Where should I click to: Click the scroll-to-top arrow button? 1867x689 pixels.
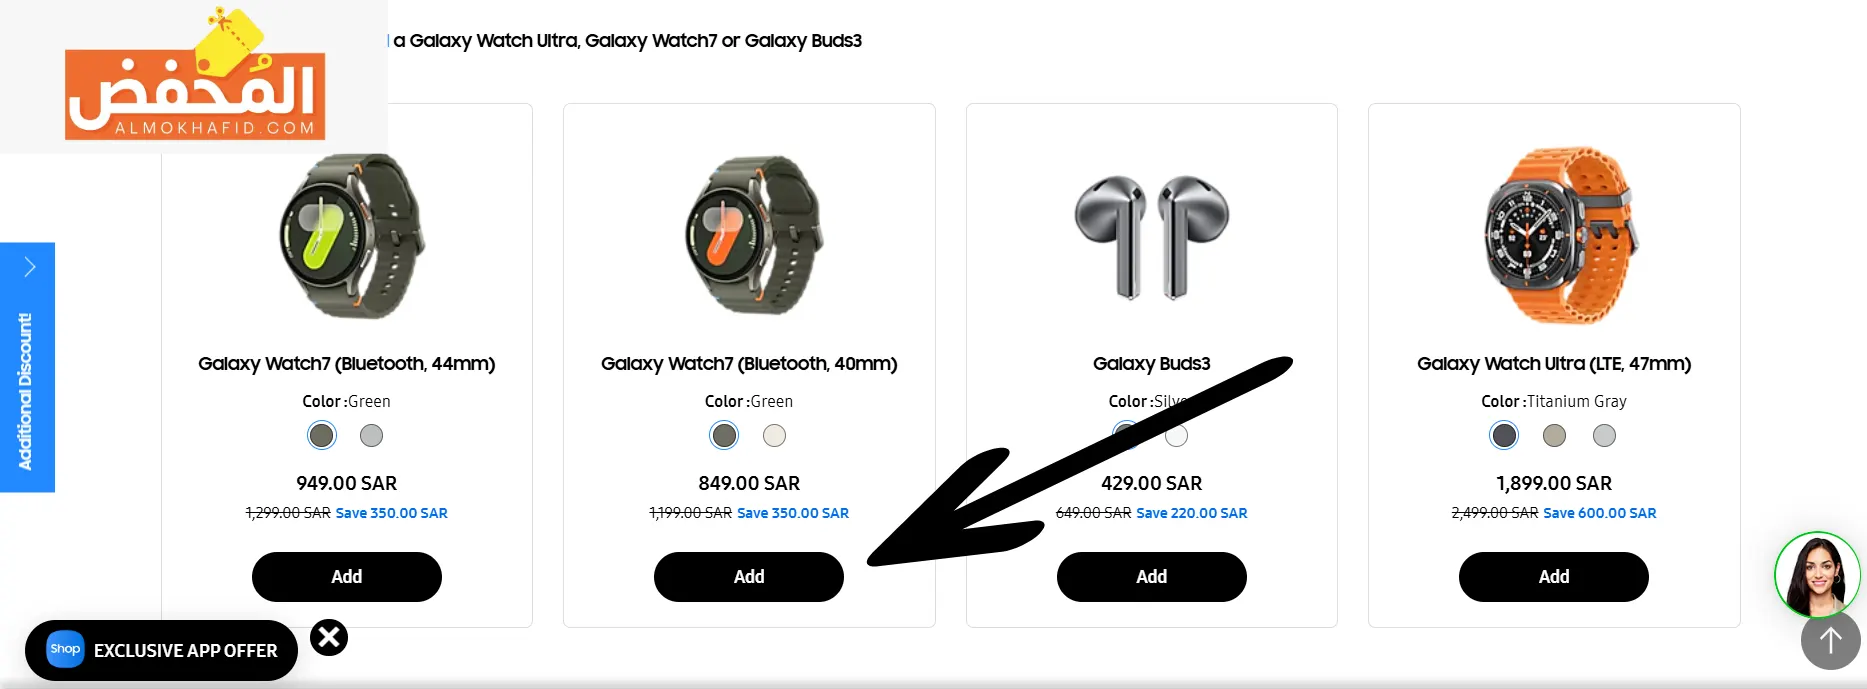[1830, 641]
